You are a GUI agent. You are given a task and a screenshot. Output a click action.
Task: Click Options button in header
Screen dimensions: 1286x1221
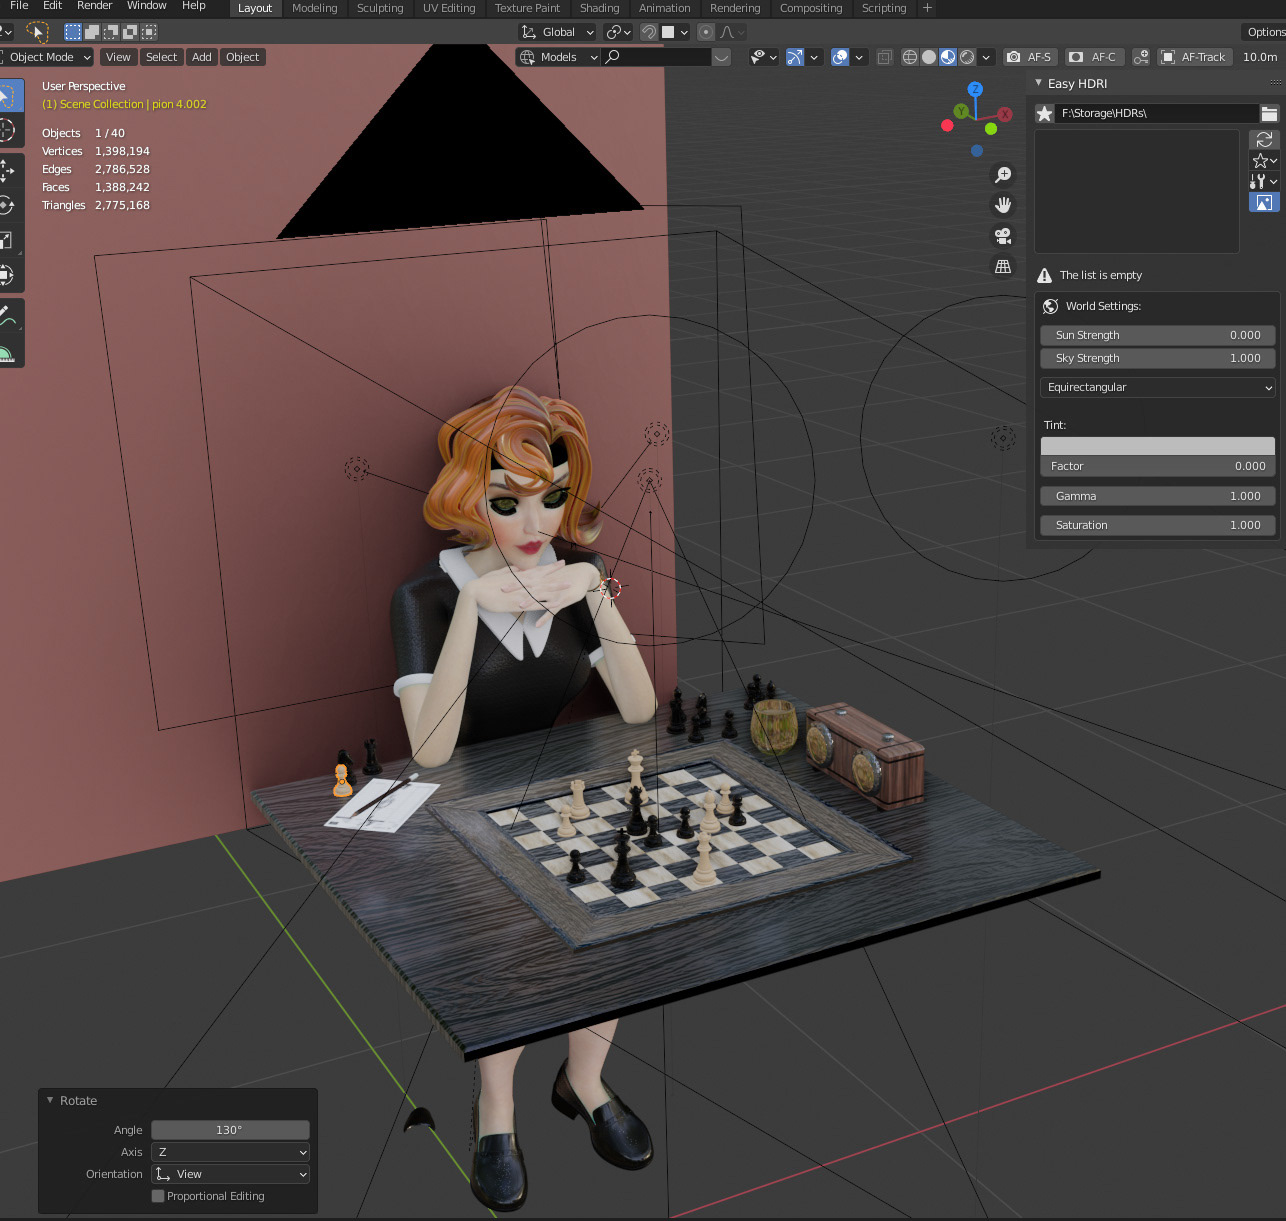1265,32
